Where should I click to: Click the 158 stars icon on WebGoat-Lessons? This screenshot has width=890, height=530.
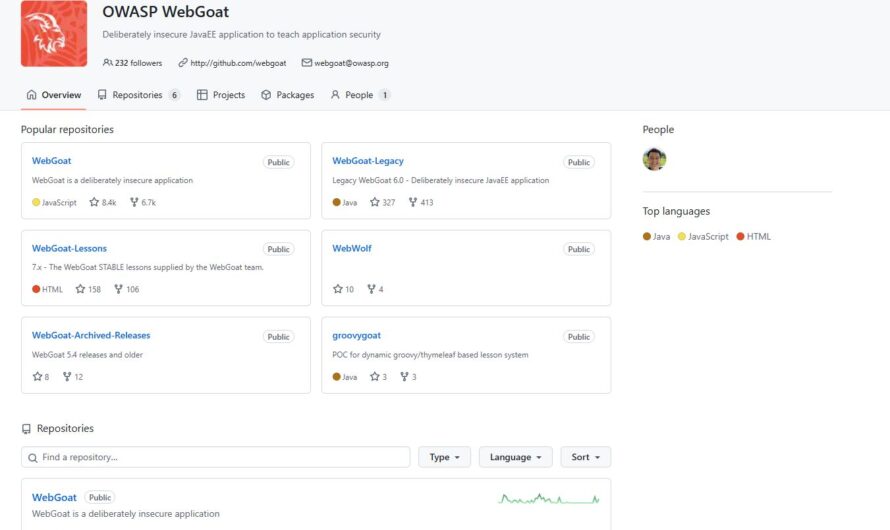point(81,289)
